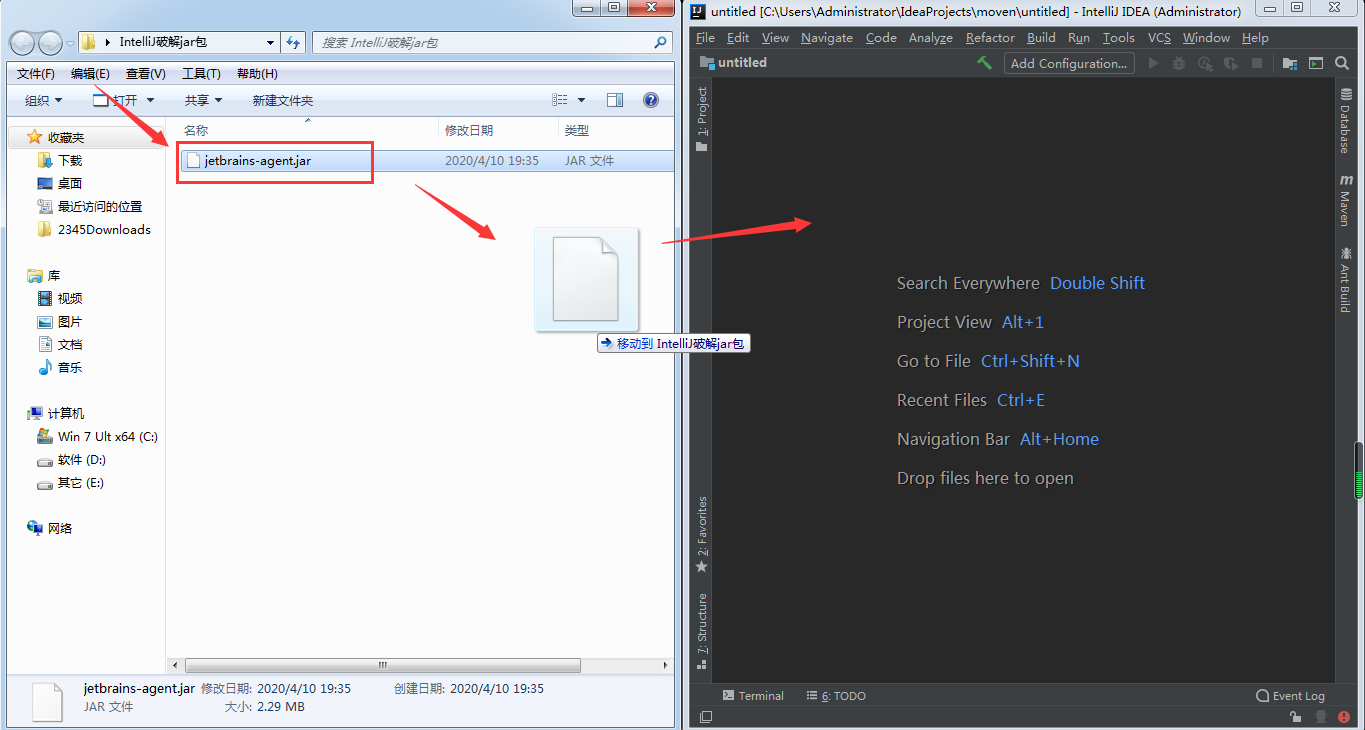Toggle the read-only lock icon in status bar
The height and width of the screenshot is (730, 1365).
[1296, 717]
